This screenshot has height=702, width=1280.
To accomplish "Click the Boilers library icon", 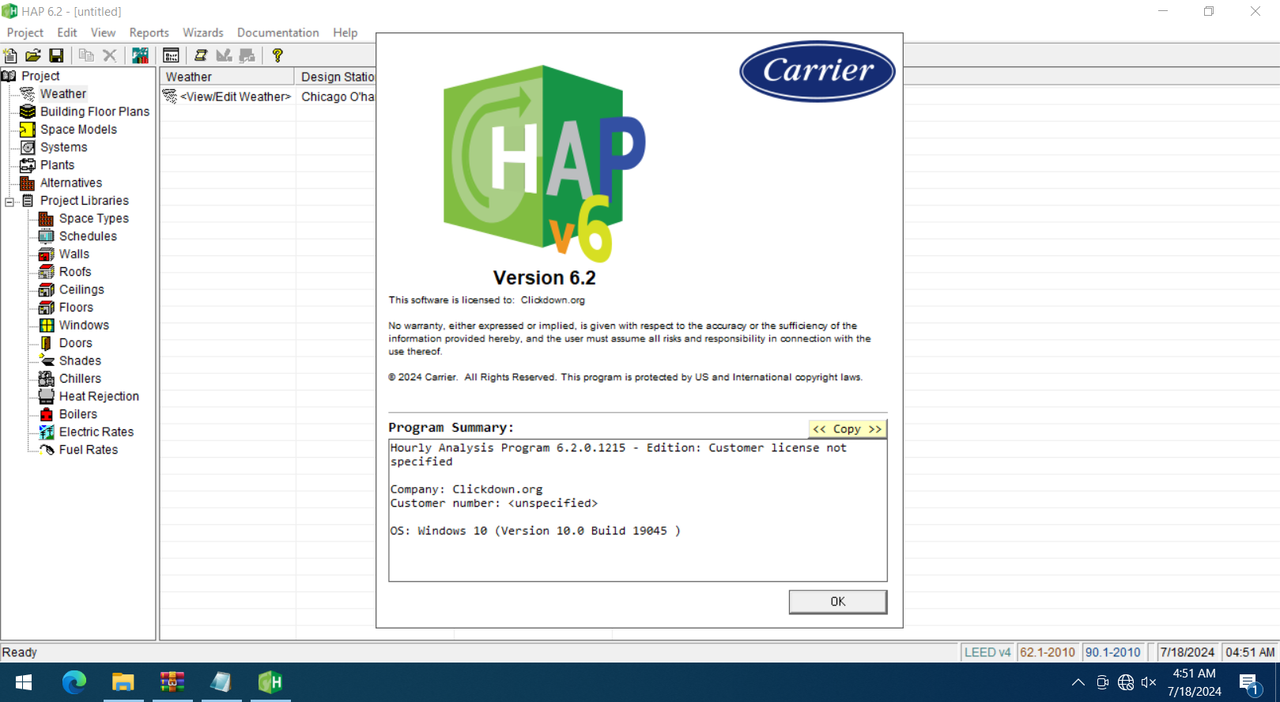I will [46, 414].
